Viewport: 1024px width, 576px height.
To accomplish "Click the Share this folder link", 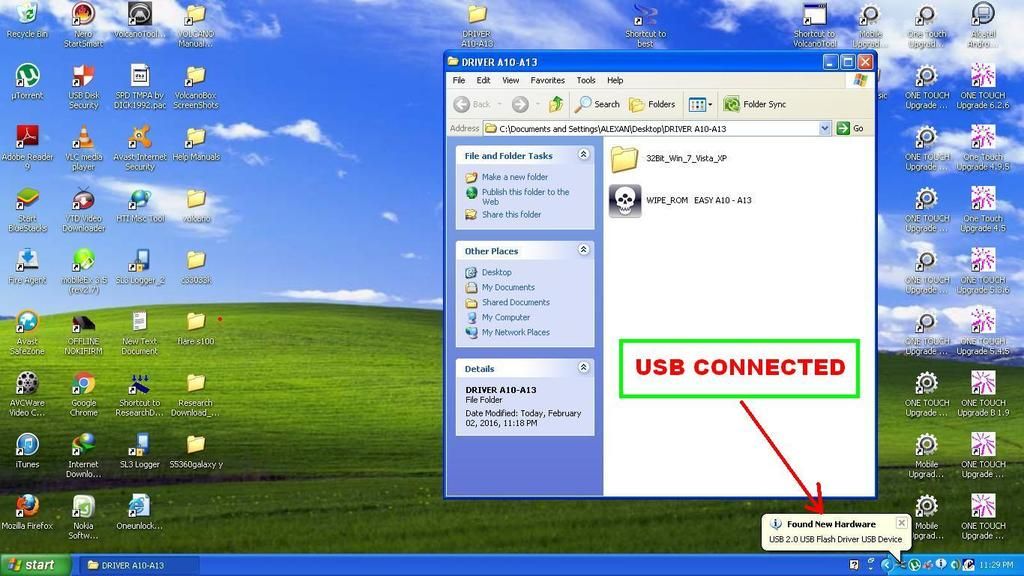I will [x=511, y=214].
